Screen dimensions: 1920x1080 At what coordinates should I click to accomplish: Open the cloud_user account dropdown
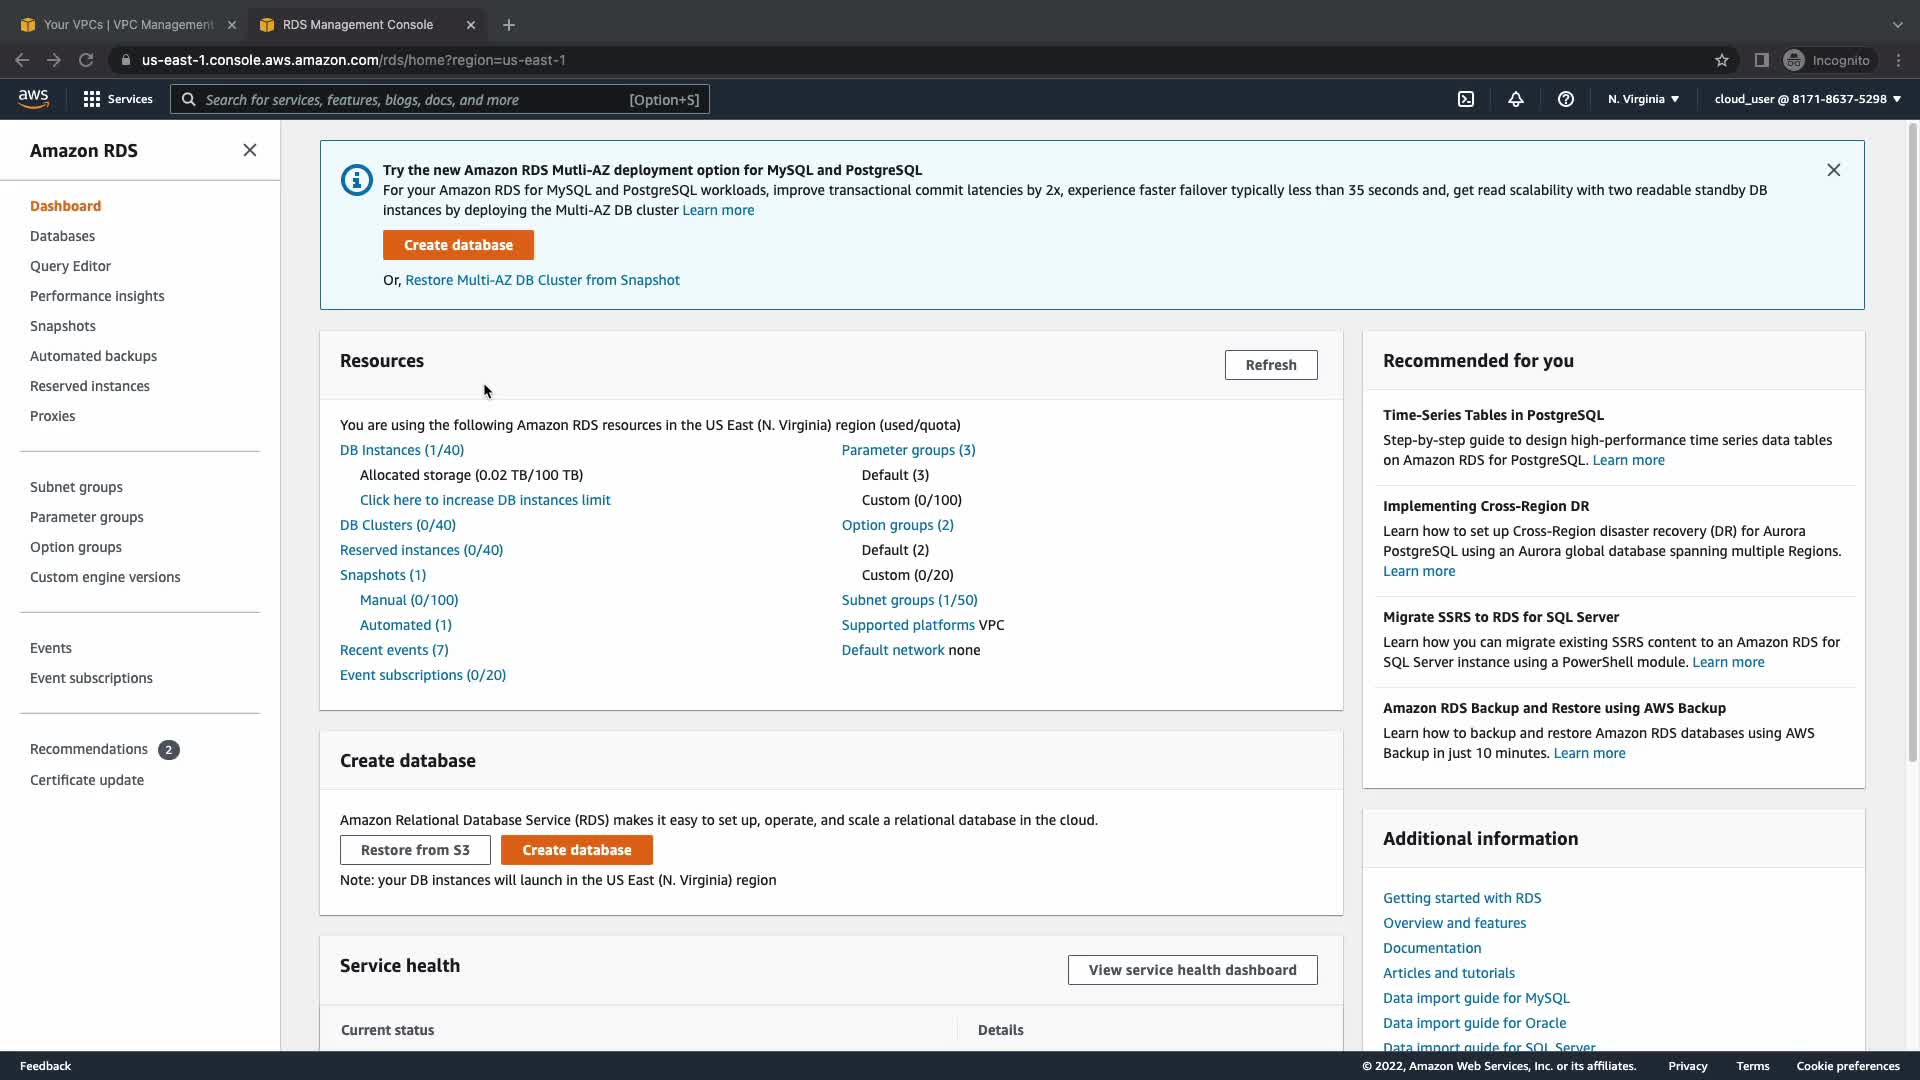point(1807,99)
